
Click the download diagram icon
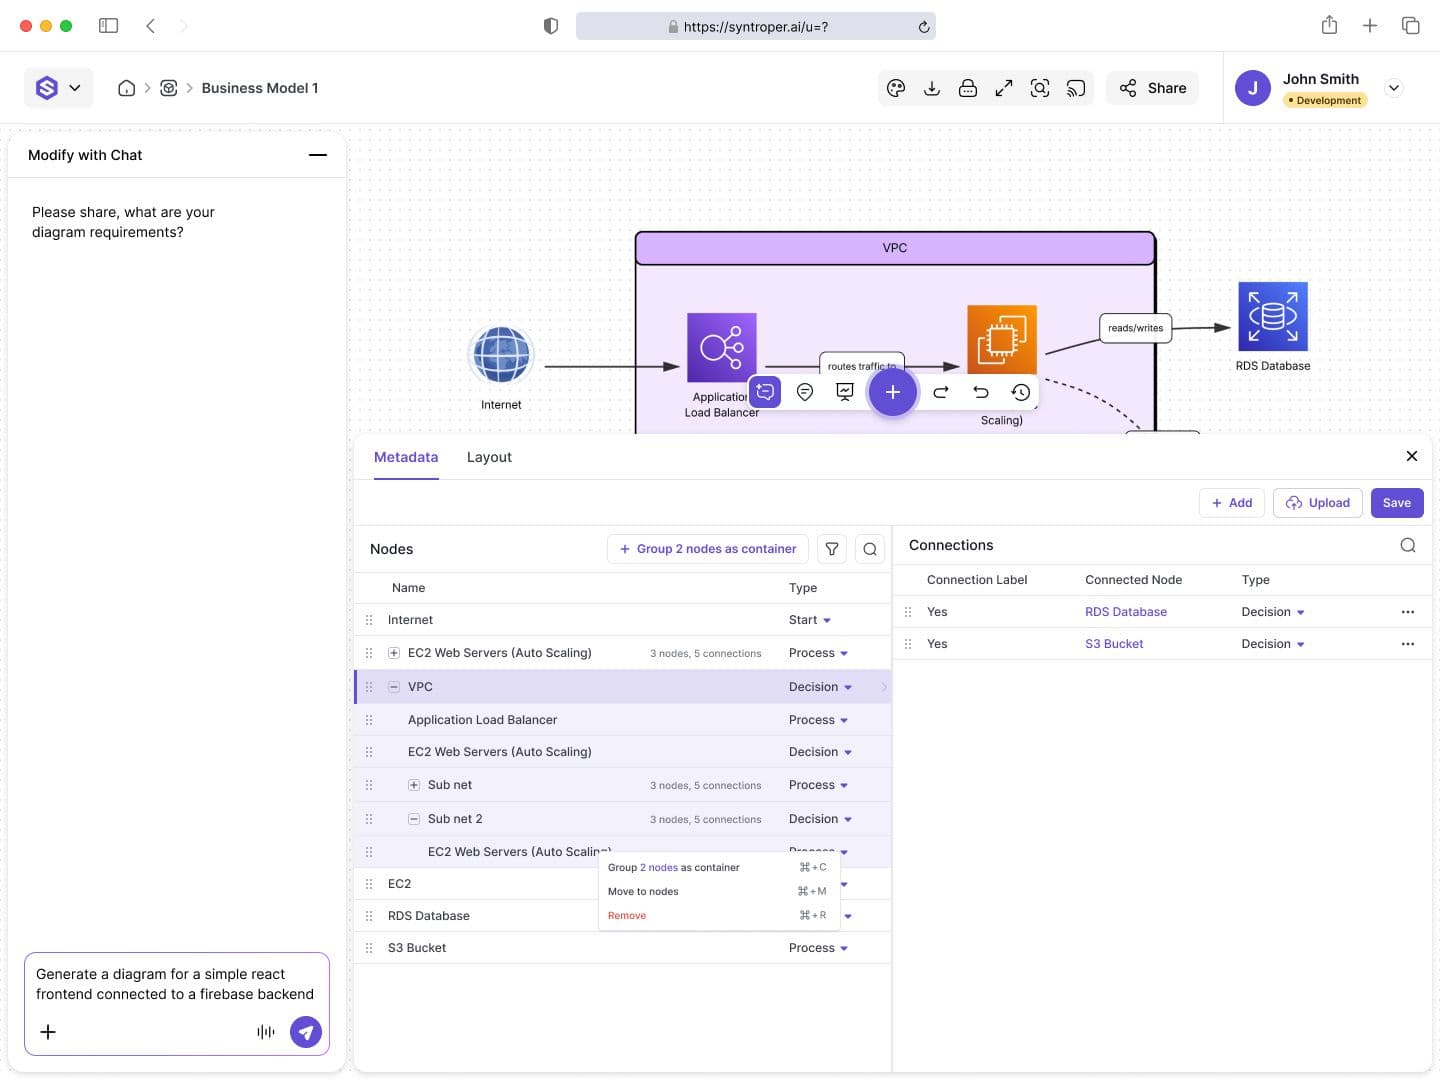pos(932,88)
